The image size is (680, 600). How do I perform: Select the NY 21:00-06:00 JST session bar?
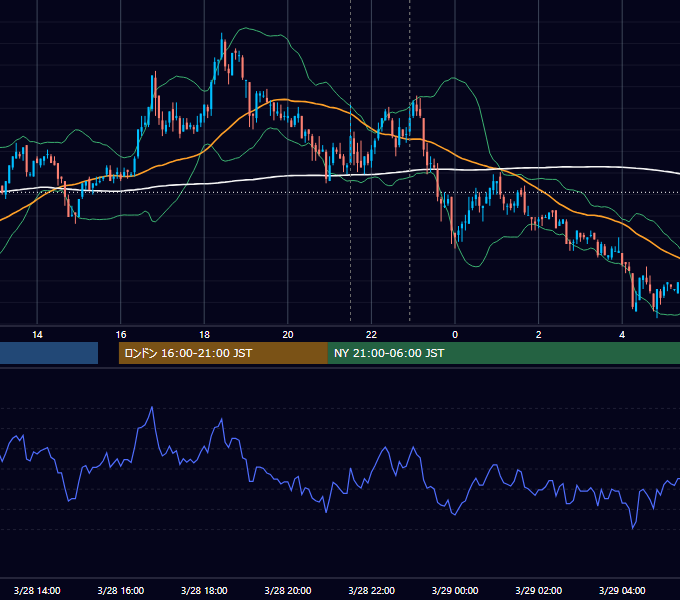coord(503,353)
